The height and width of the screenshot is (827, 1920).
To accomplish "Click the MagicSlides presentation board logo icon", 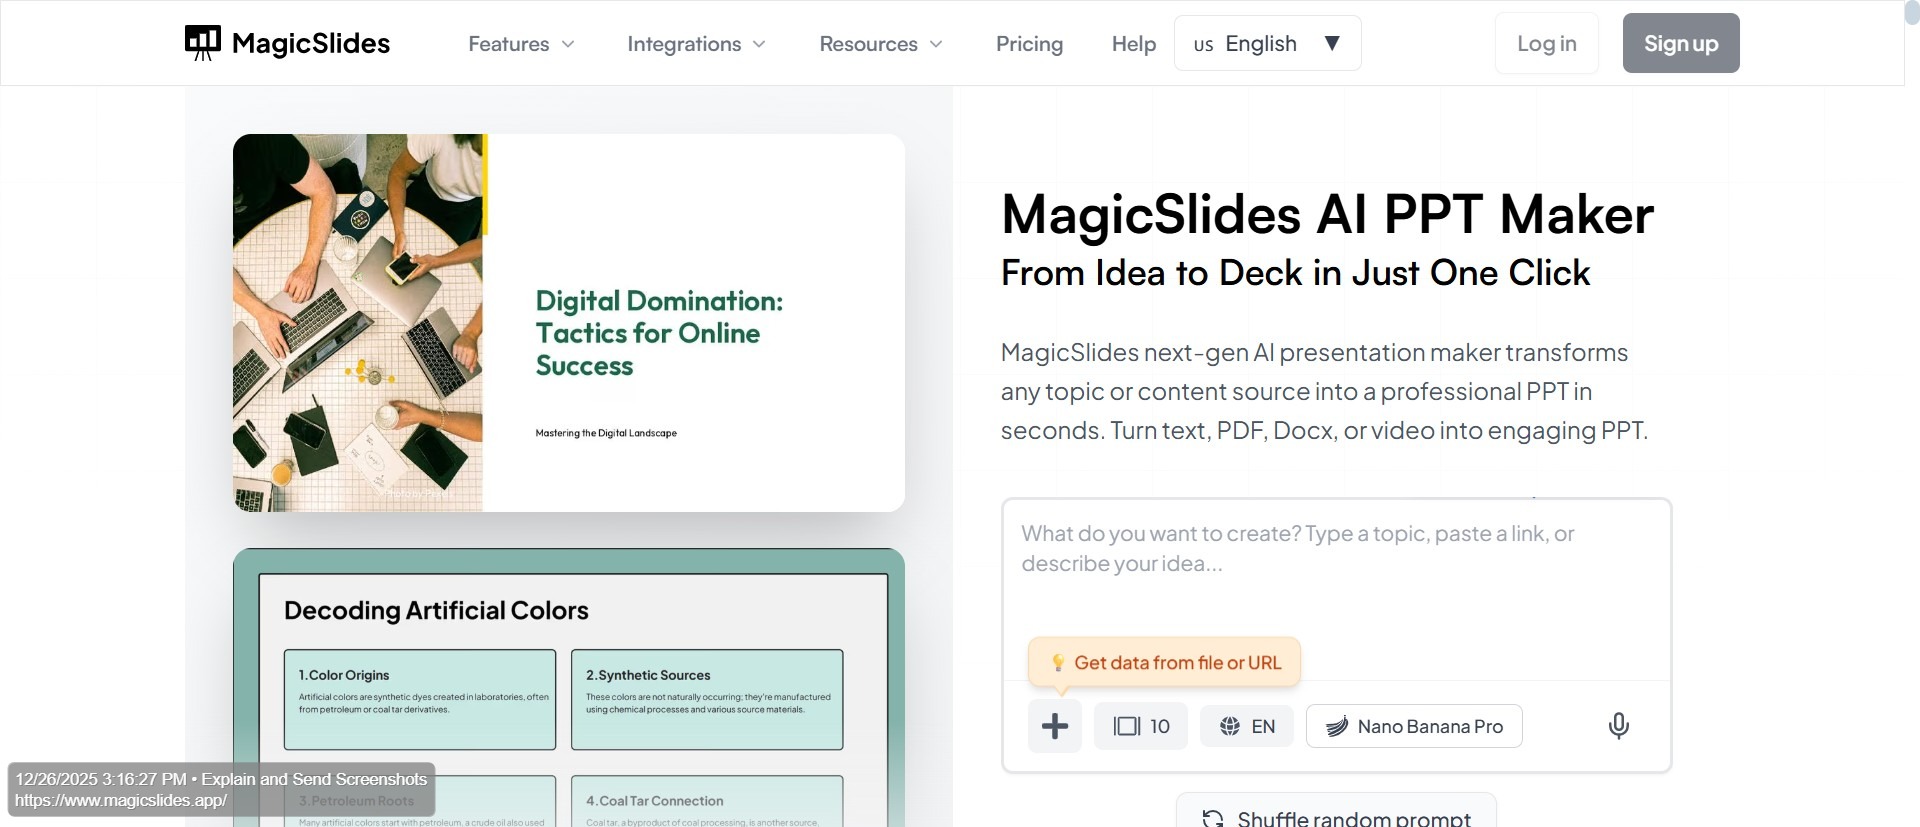I will tap(203, 43).
